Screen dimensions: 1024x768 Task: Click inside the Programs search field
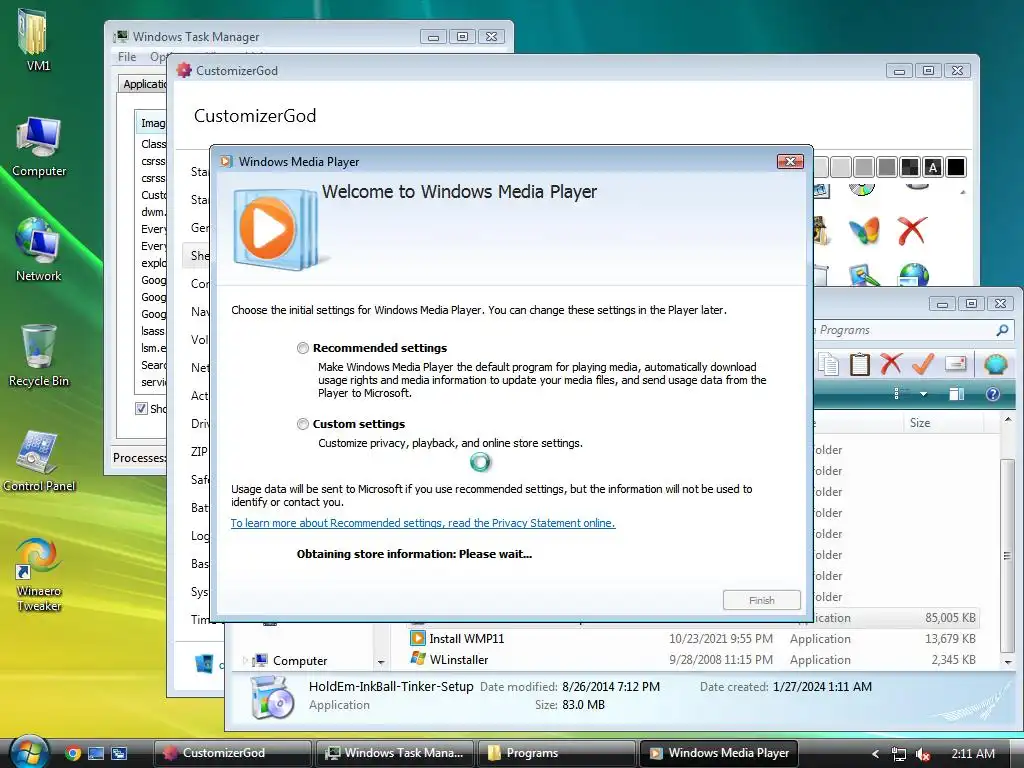[x=904, y=330]
